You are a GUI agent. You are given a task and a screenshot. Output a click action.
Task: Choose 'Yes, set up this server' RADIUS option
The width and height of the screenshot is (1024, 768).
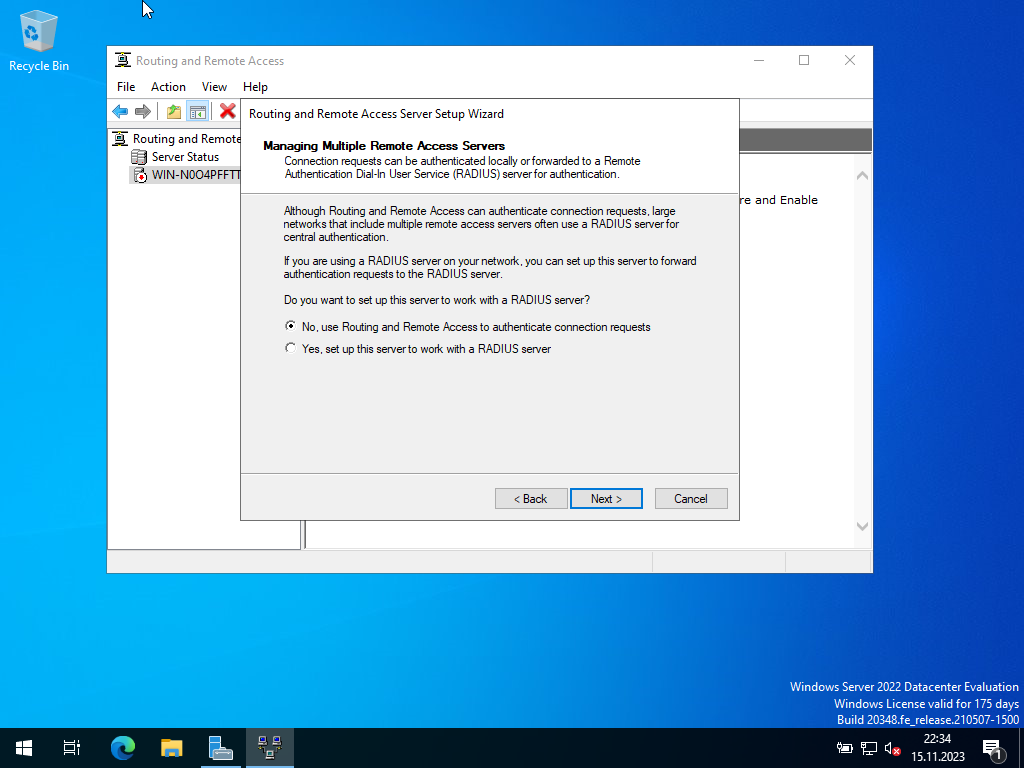click(291, 349)
